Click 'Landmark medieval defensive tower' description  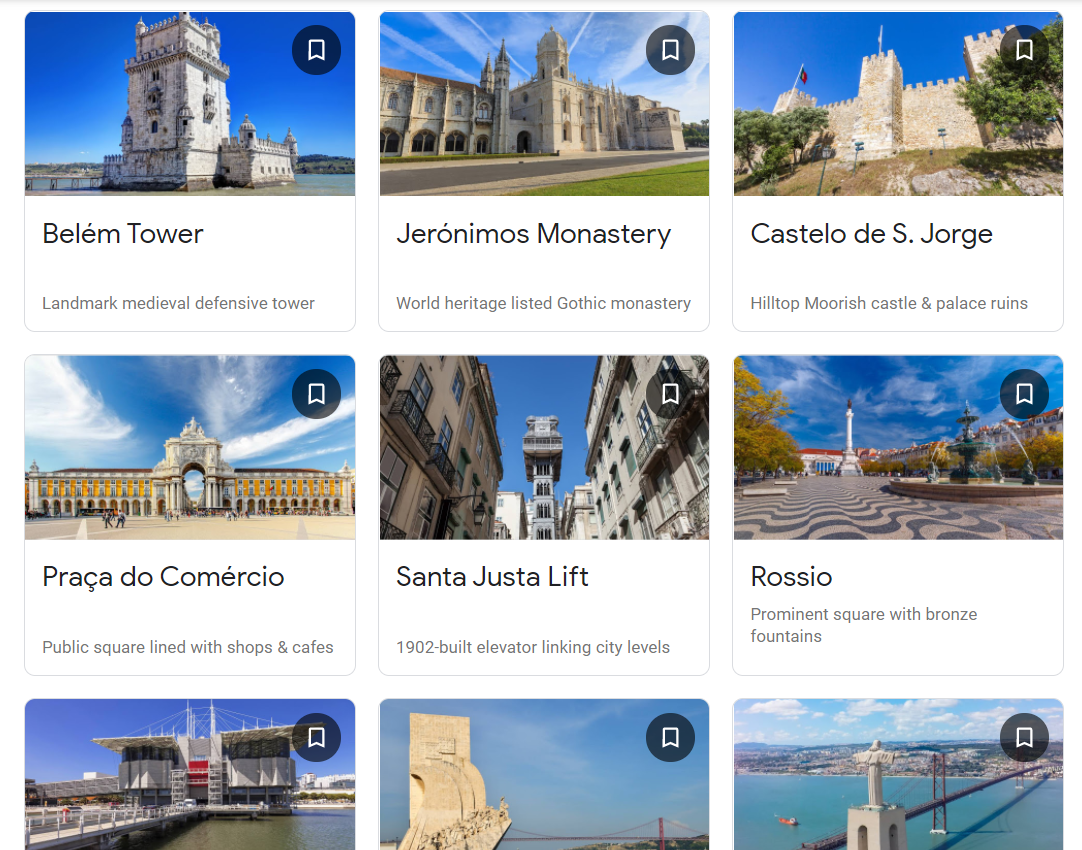[x=178, y=303]
